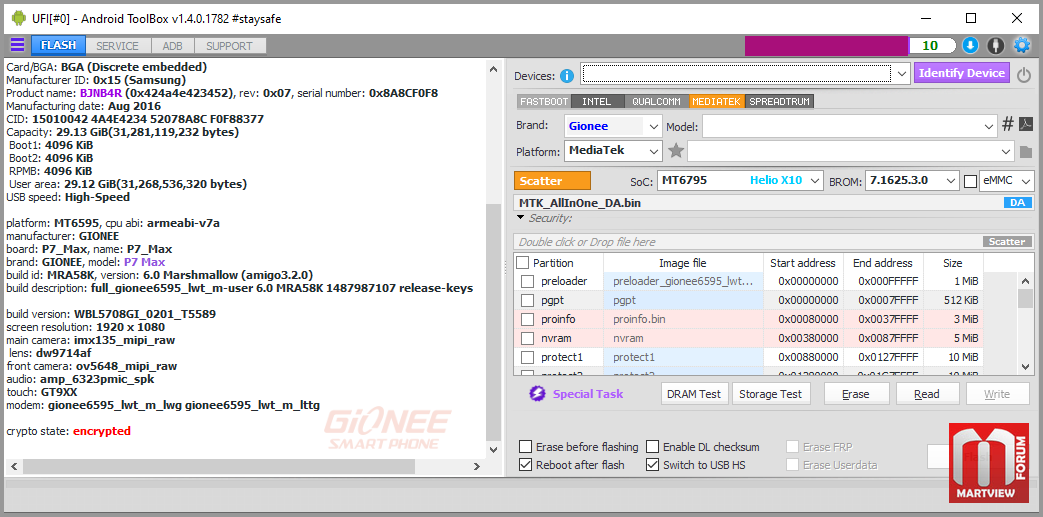Uncheck Switch to USB HS

tap(652, 465)
